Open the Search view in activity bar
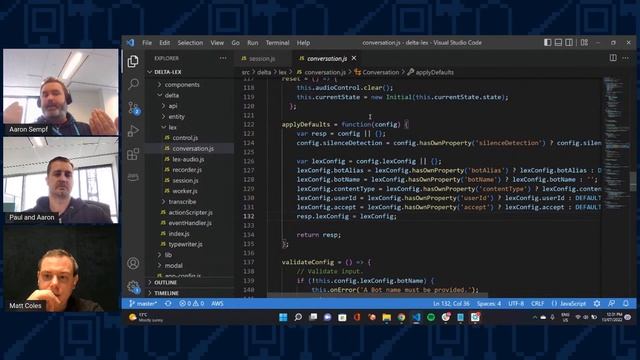 (x=133, y=84)
